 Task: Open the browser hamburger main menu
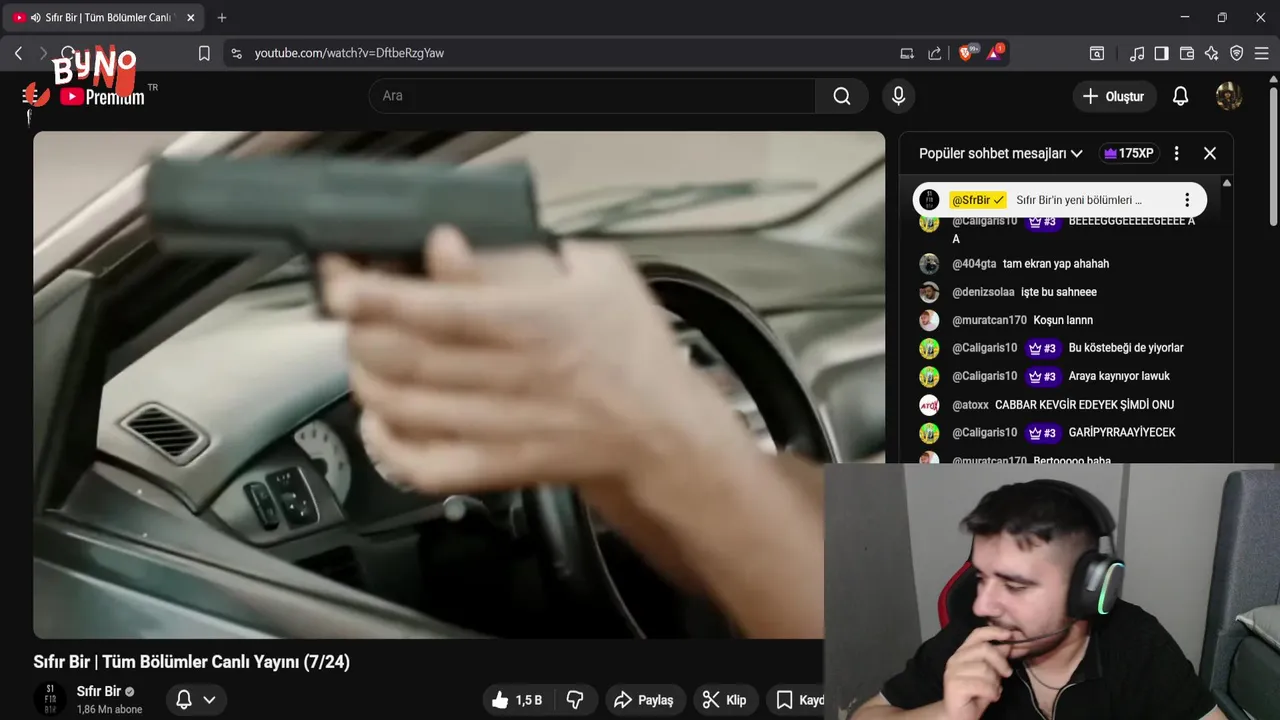1261,53
